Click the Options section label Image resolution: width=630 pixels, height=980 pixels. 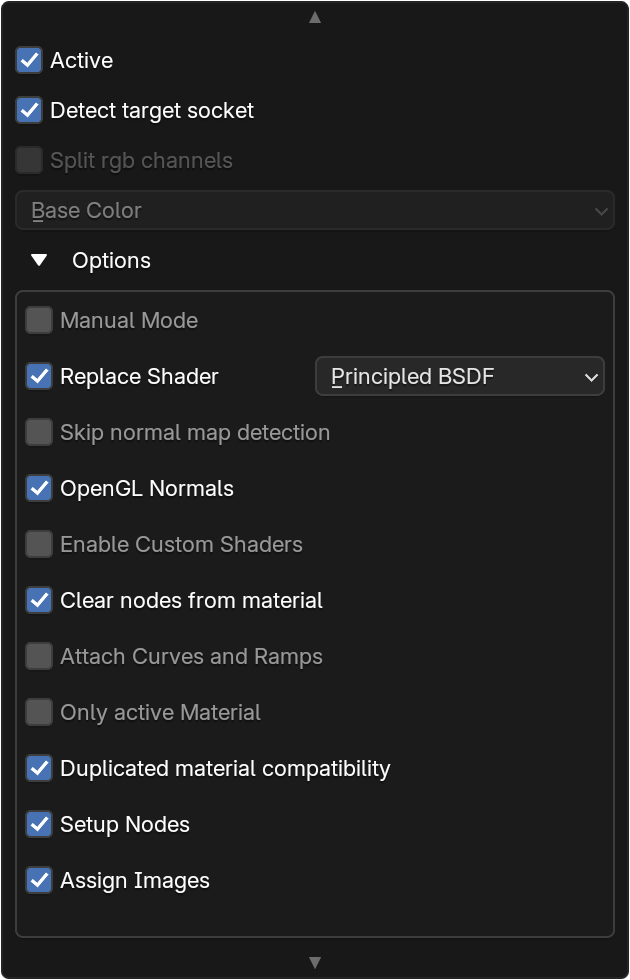coord(111,261)
